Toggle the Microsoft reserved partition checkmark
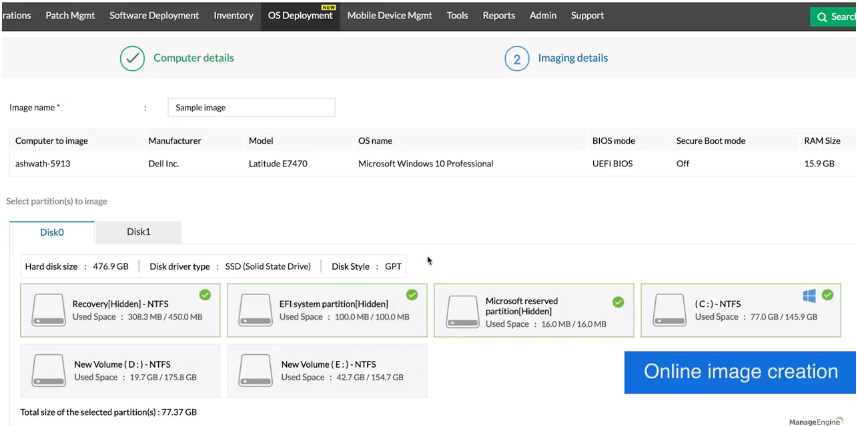The width and height of the screenshot is (857, 426). point(618,301)
